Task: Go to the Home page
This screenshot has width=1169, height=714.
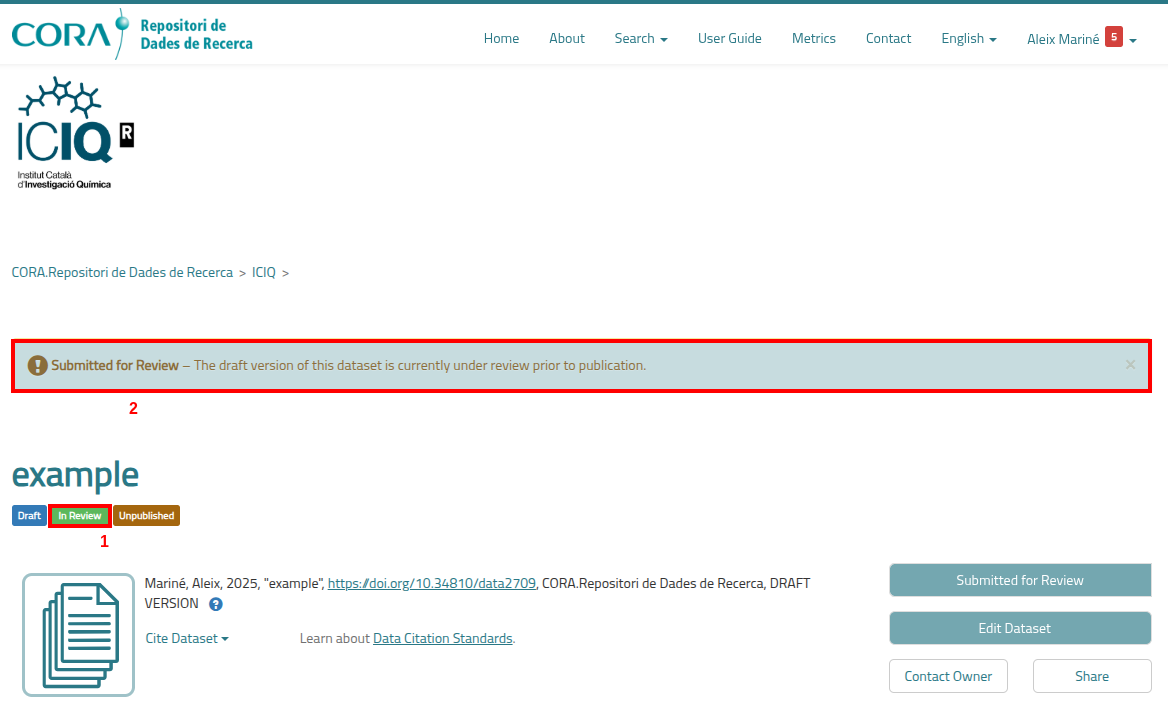Action: (501, 39)
